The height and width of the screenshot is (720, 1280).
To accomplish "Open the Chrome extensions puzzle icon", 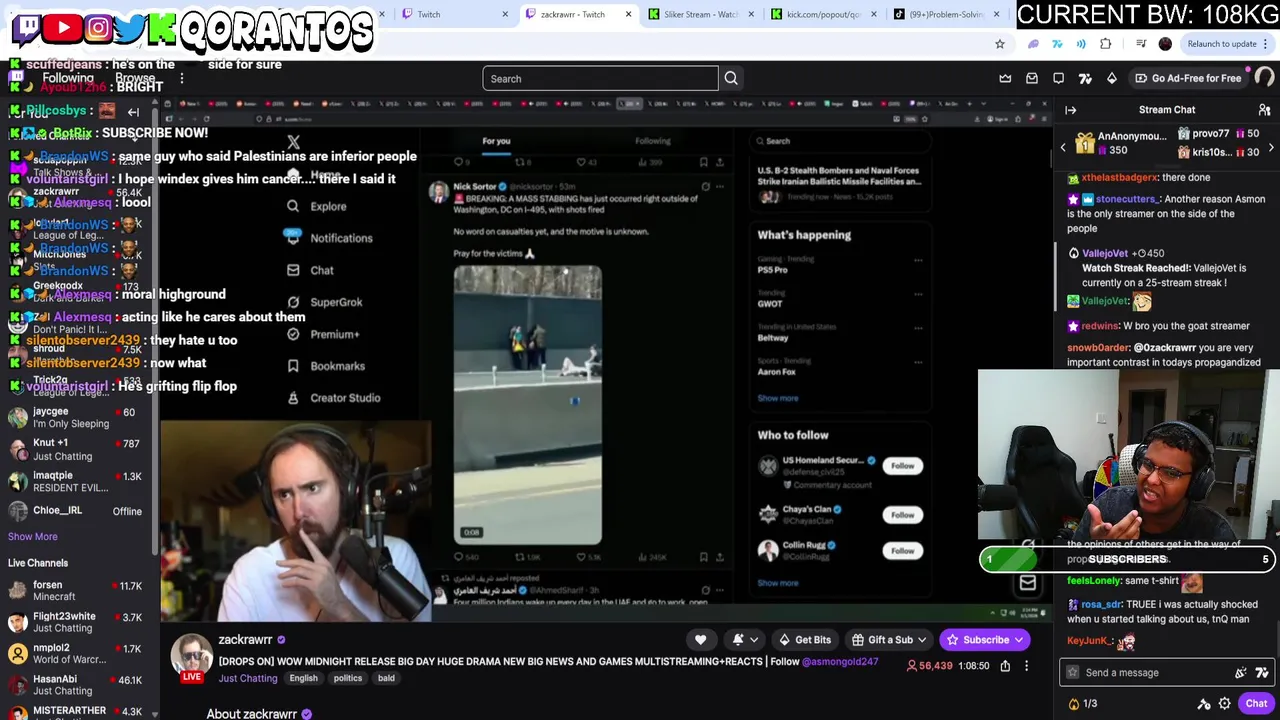I will pos(1105,44).
